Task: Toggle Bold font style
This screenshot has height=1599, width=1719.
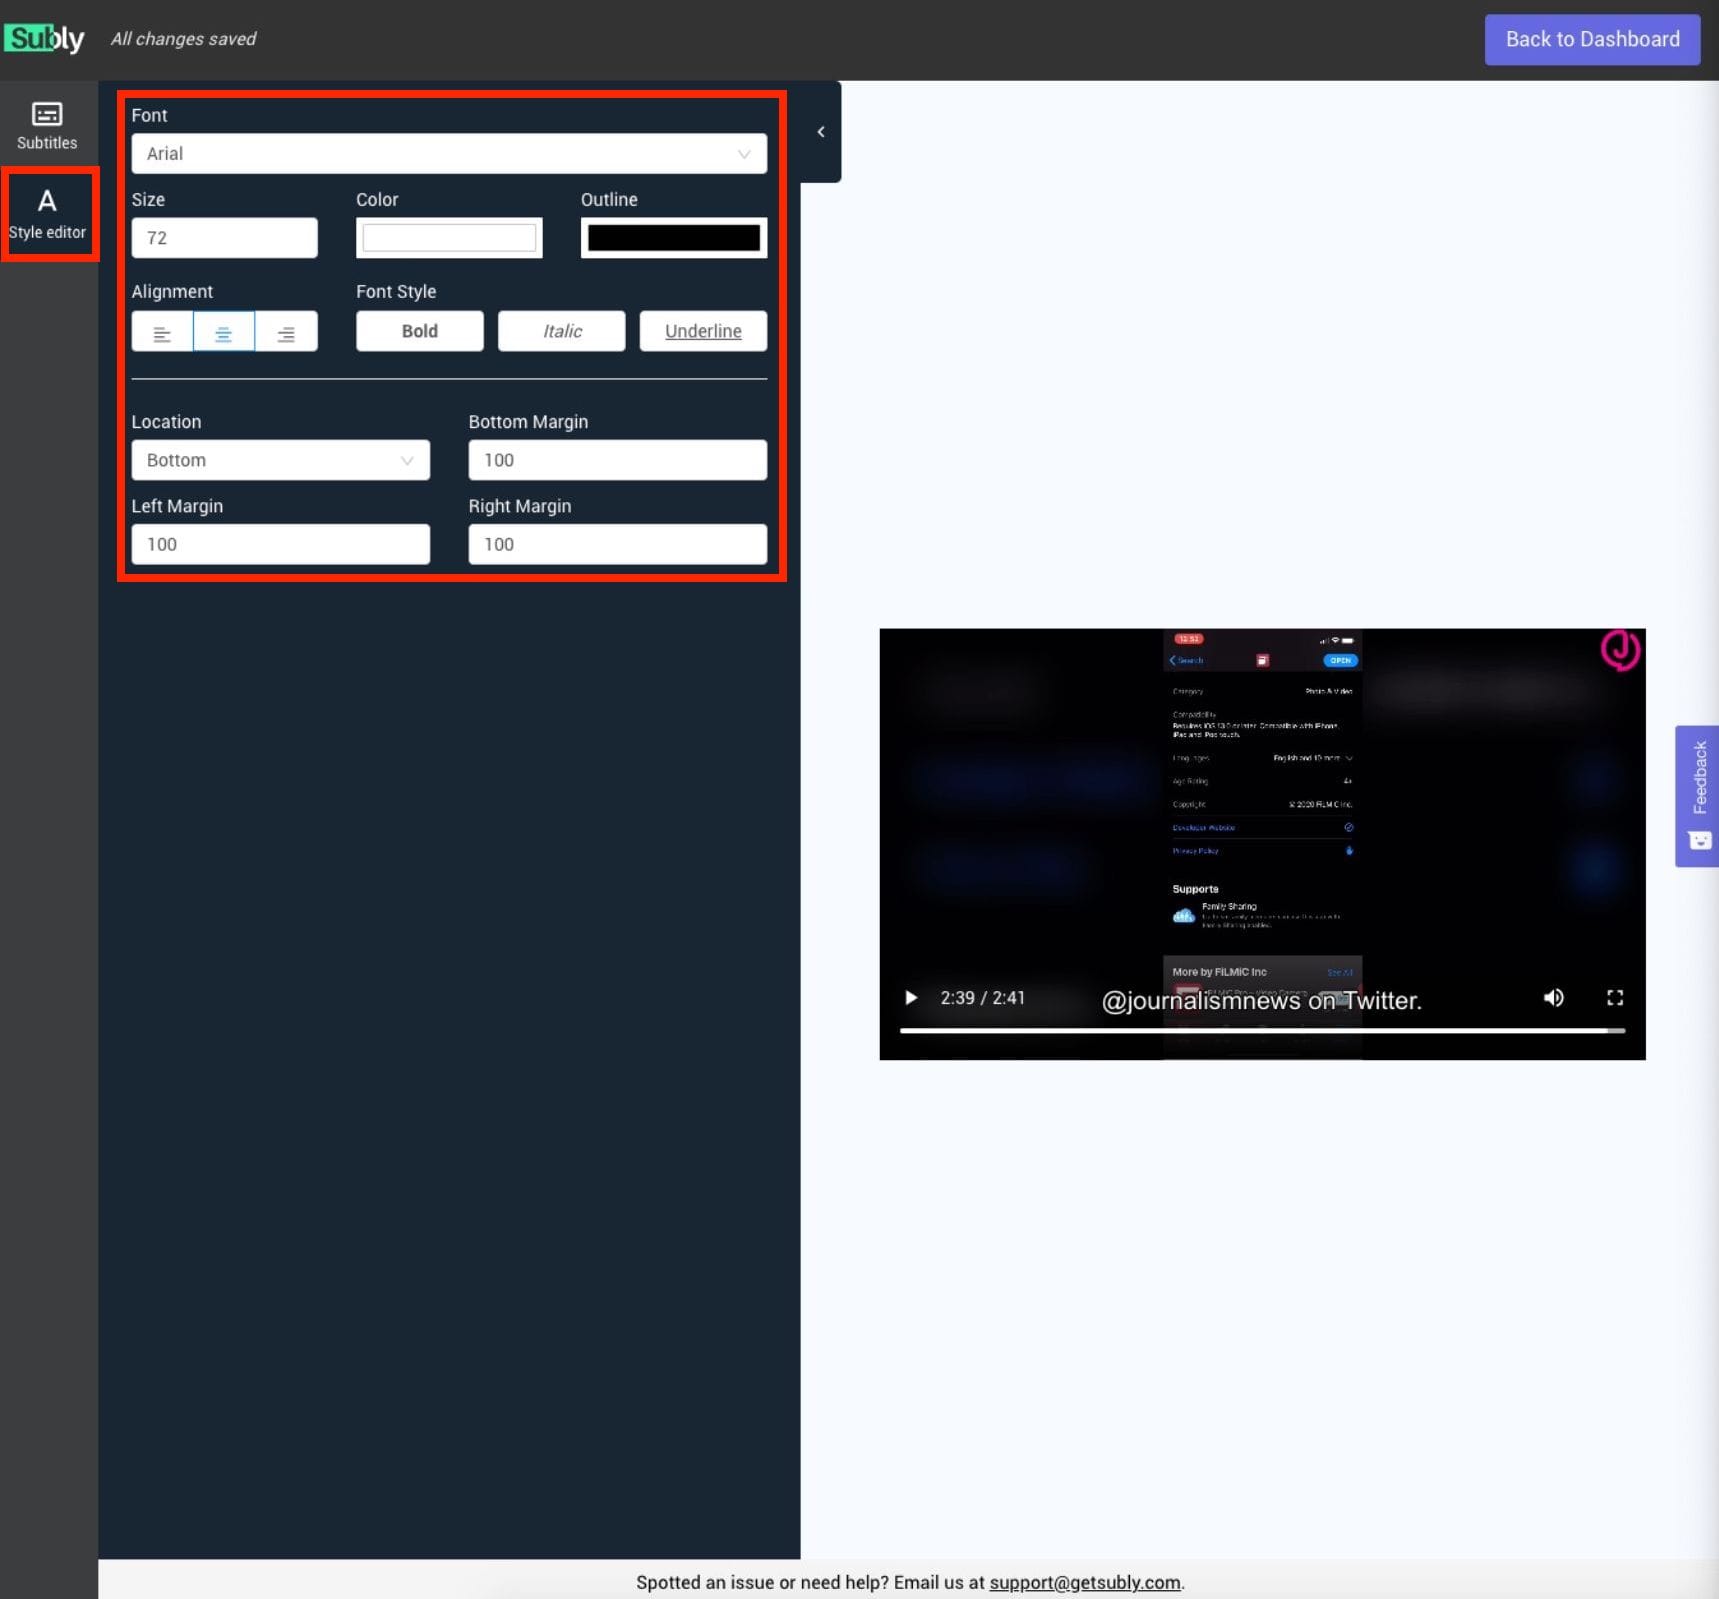Action: [x=419, y=332]
